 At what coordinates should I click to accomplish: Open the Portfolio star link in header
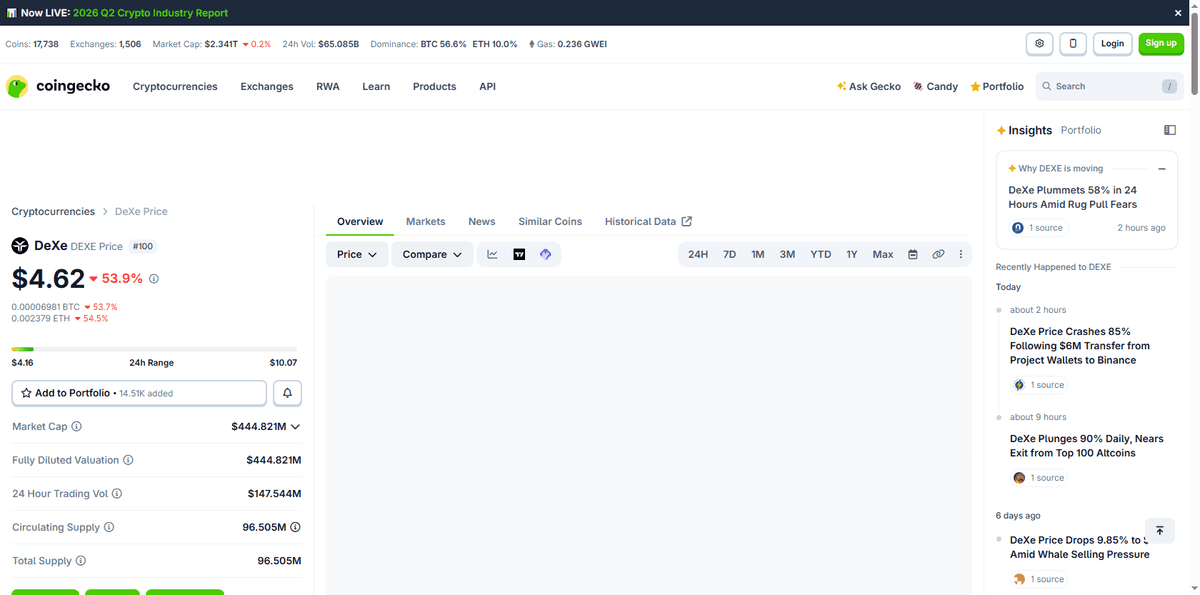pyautogui.click(x=997, y=87)
